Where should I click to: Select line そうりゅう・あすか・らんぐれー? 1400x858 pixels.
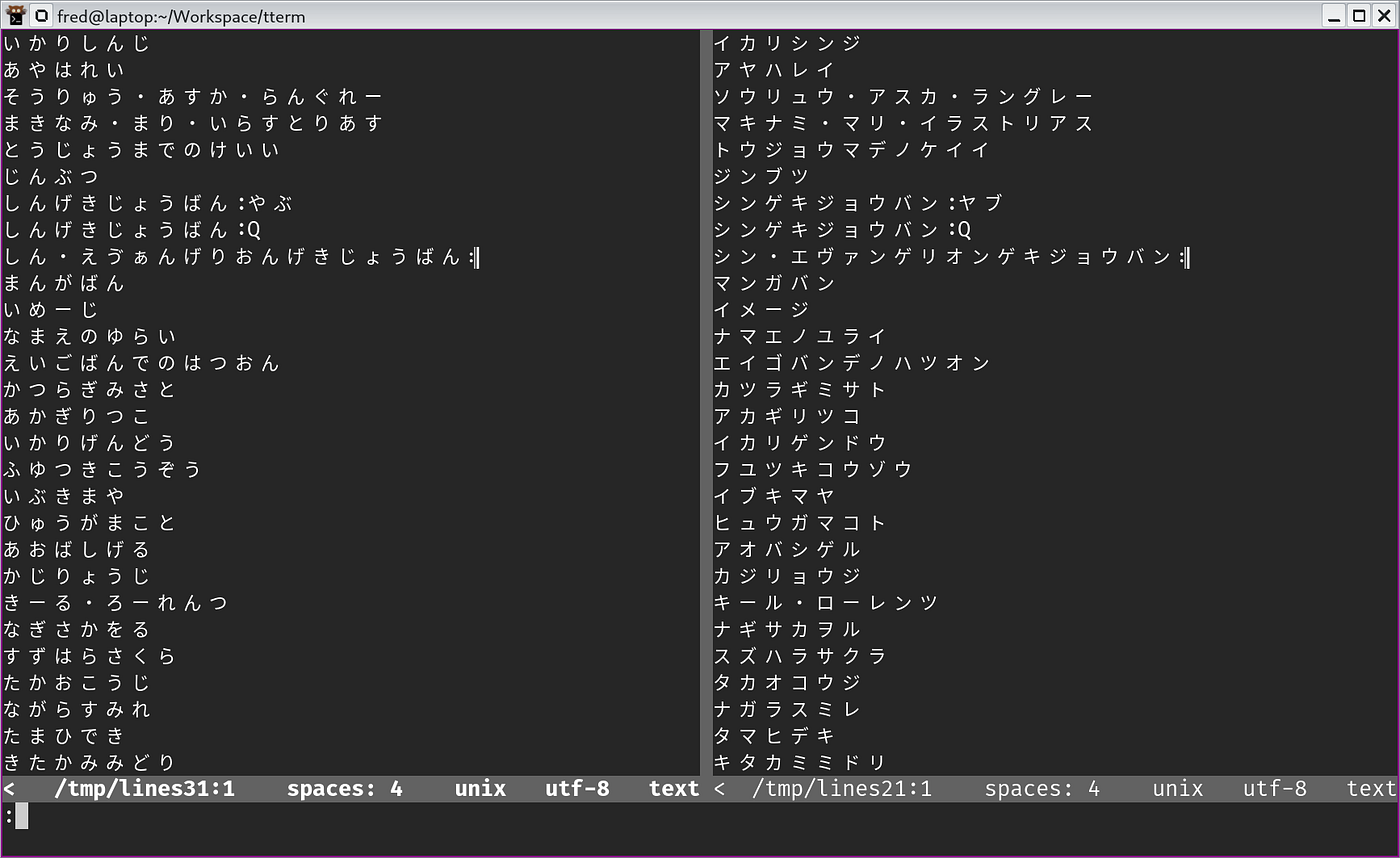pyautogui.click(x=193, y=97)
